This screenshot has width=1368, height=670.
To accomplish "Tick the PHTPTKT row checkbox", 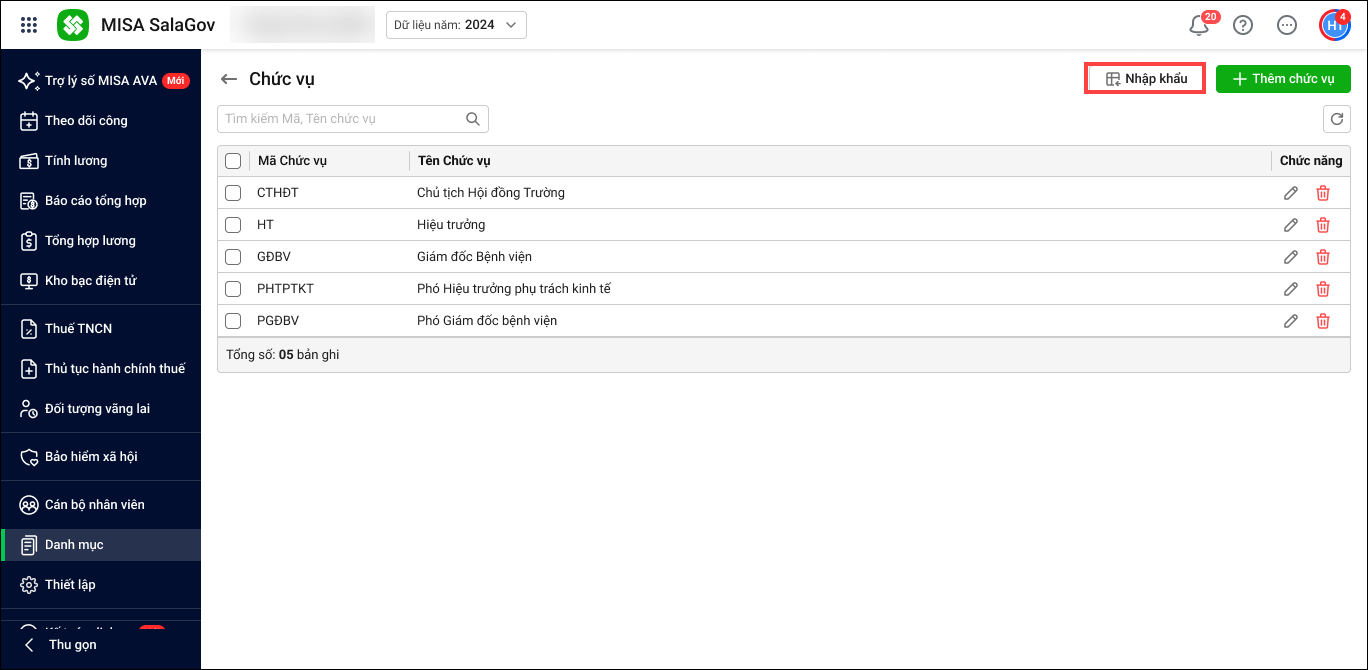I will tap(233, 289).
